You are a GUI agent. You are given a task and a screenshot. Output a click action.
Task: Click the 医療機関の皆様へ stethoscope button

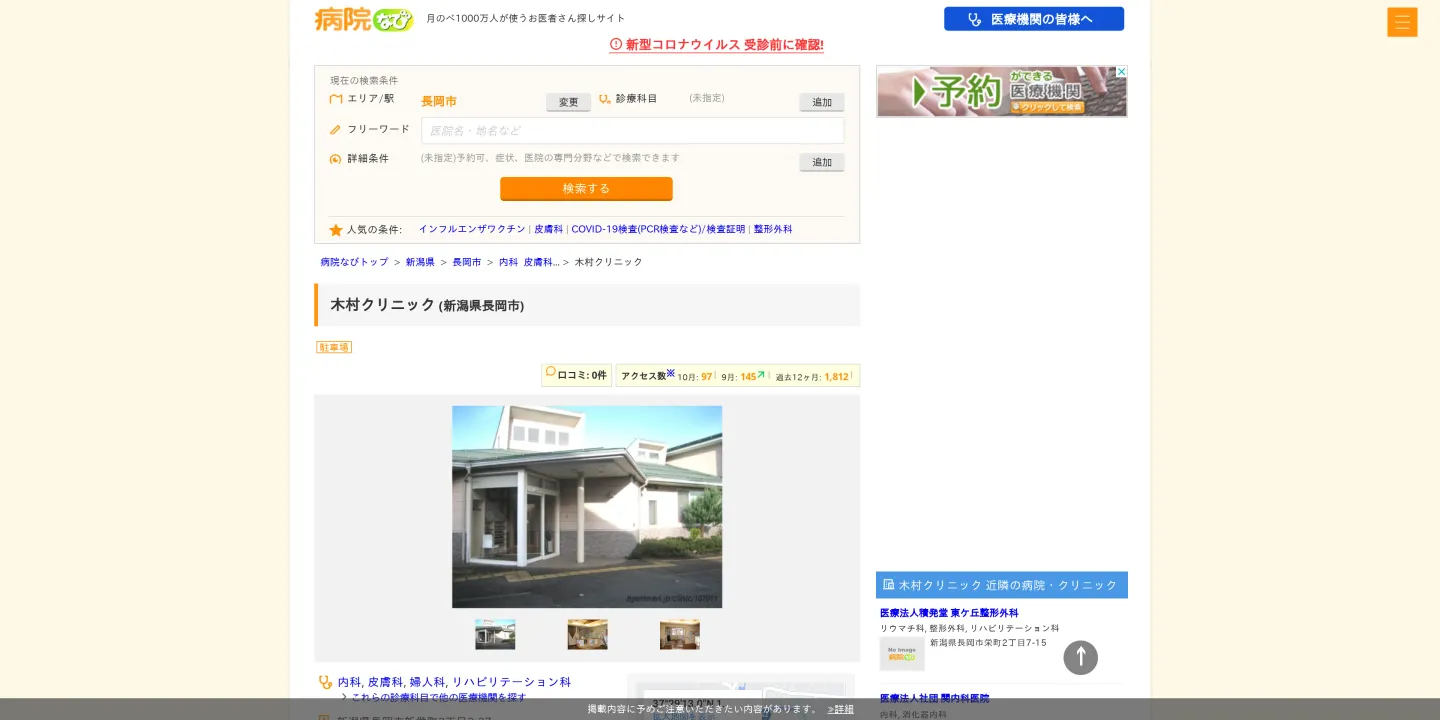pyautogui.click(x=1034, y=19)
